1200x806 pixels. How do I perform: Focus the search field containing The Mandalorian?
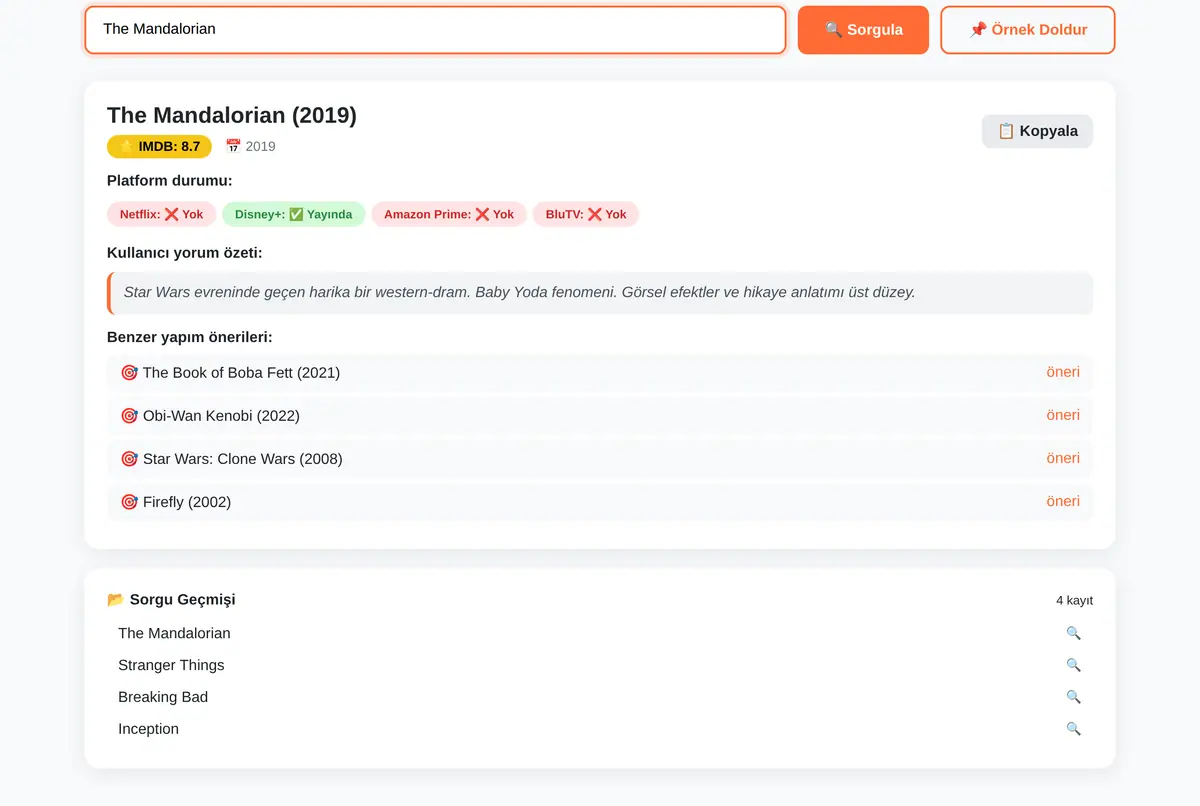click(x=435, y=30)
